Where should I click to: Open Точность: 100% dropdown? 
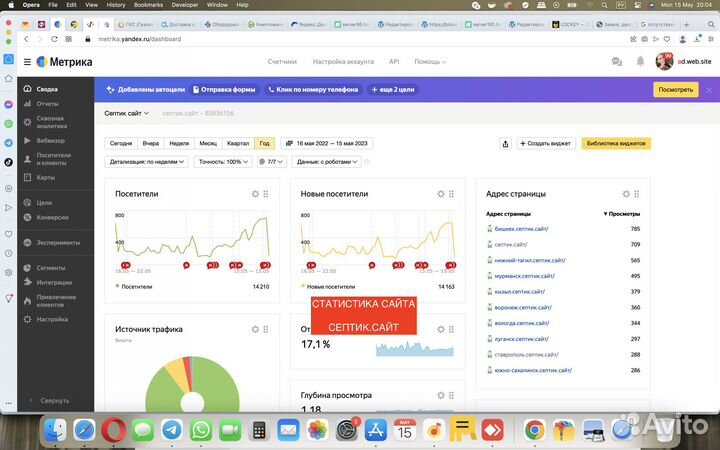(223, 162)
